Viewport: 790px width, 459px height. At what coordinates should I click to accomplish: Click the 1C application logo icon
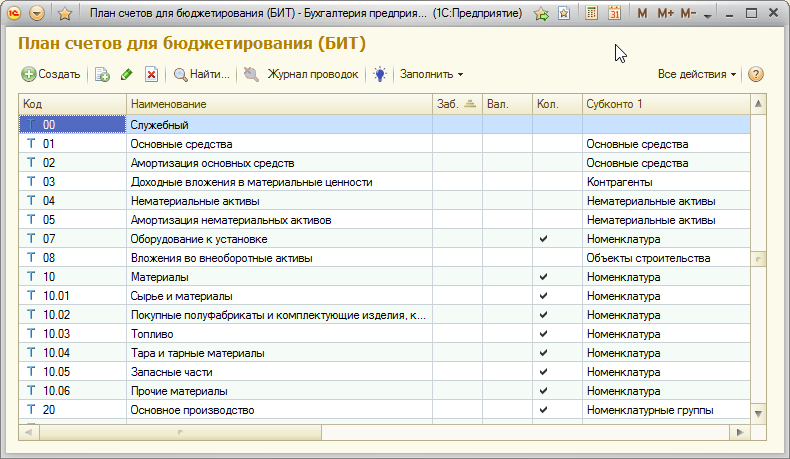14,13
